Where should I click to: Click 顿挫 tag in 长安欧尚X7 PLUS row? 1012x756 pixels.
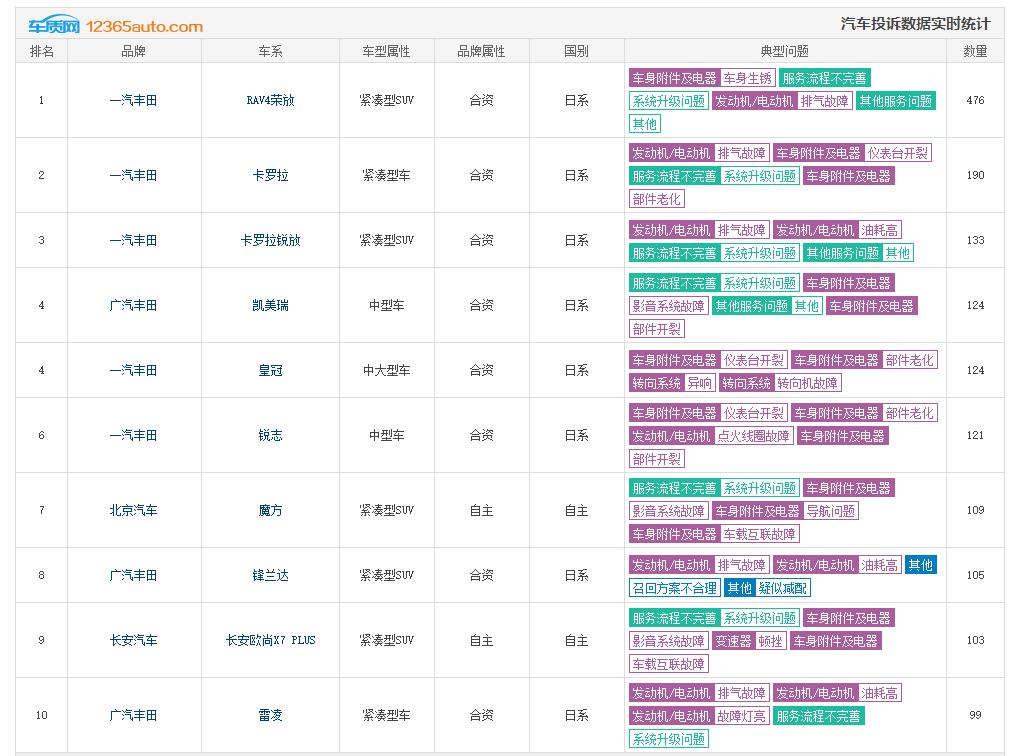tap(771, 641)
